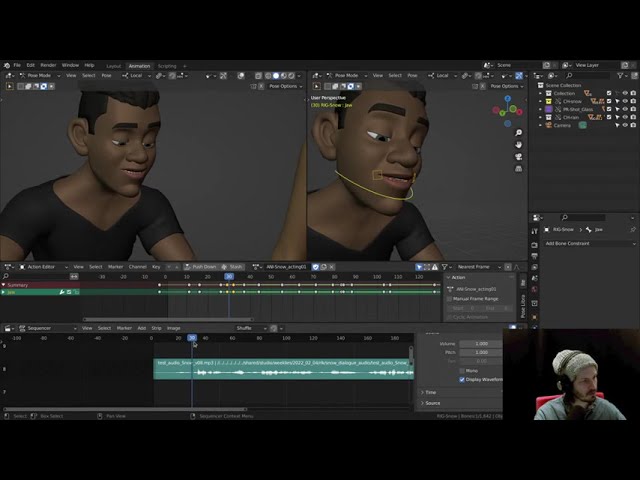
Task: Hide CH-snow collection with eye icon
Action: click(x=625, y=101)
